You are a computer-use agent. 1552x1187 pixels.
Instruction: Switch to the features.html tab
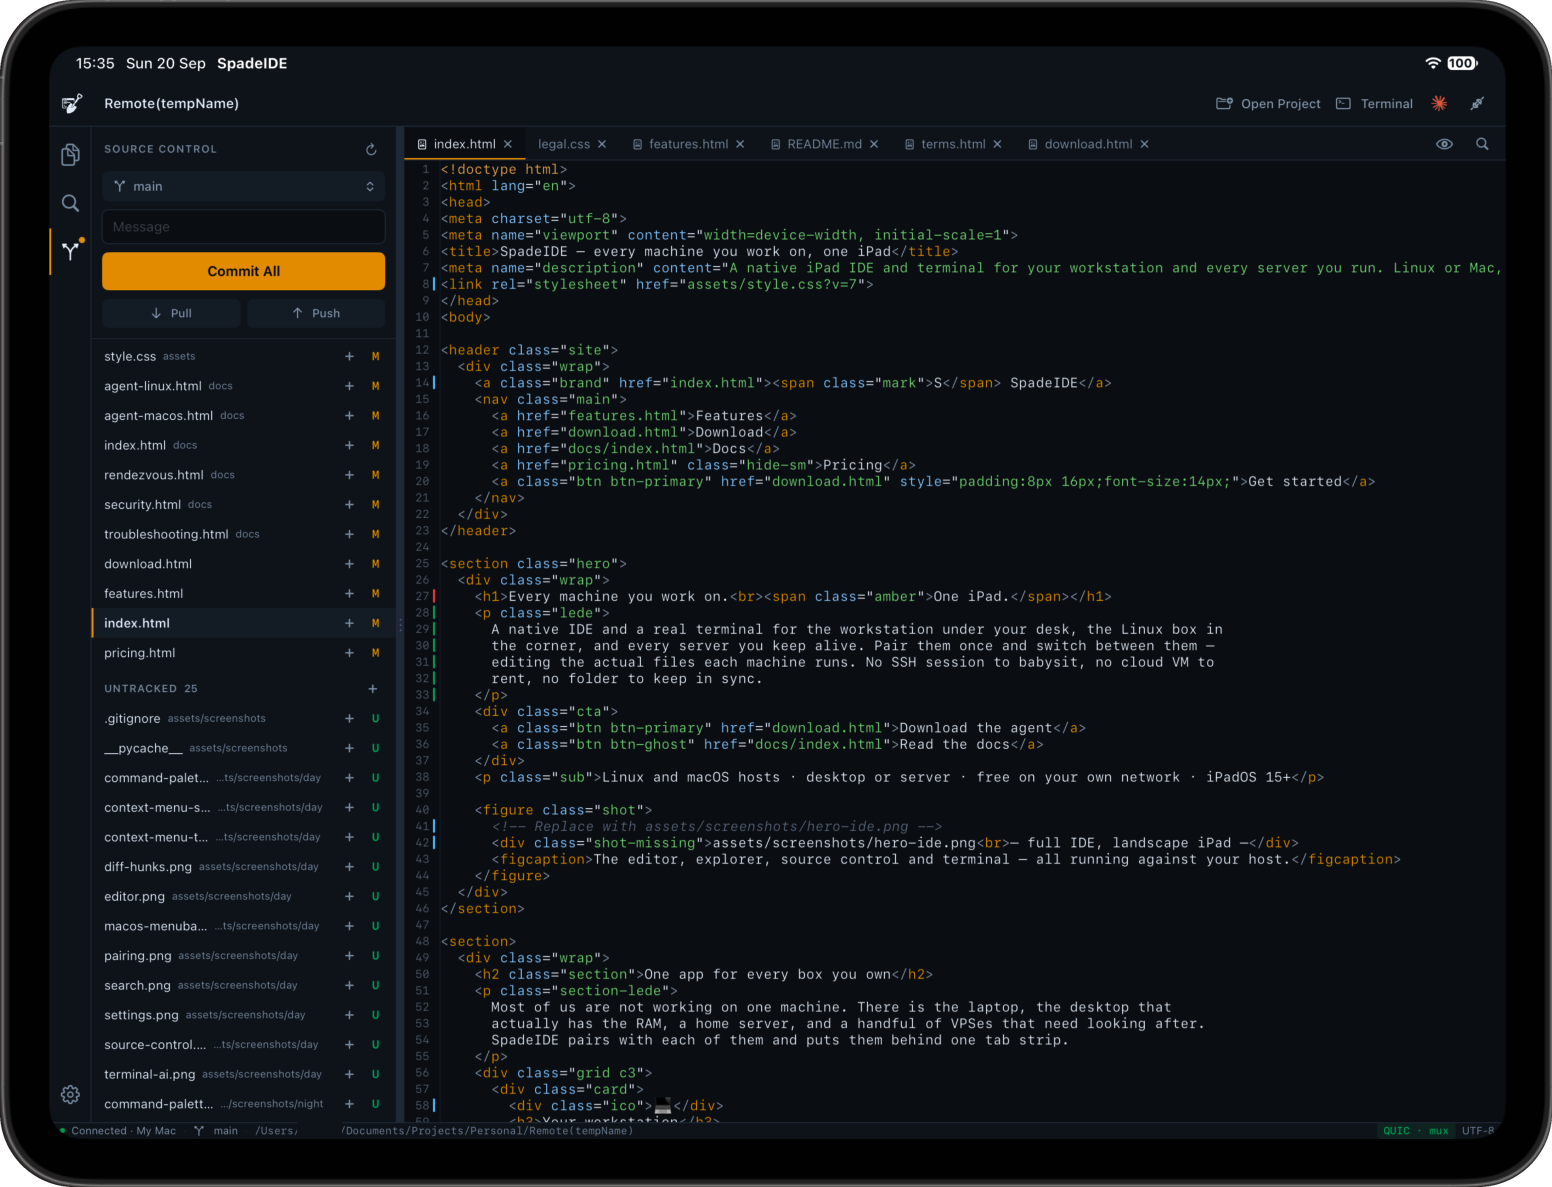(688, 144)
